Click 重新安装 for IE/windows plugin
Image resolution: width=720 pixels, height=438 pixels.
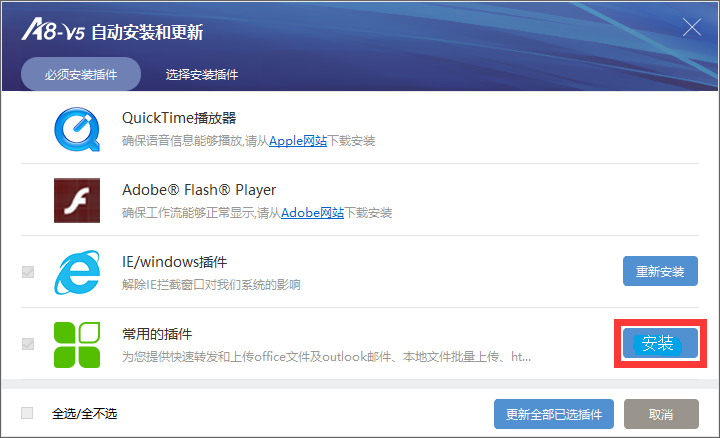(x=660, y=271)
